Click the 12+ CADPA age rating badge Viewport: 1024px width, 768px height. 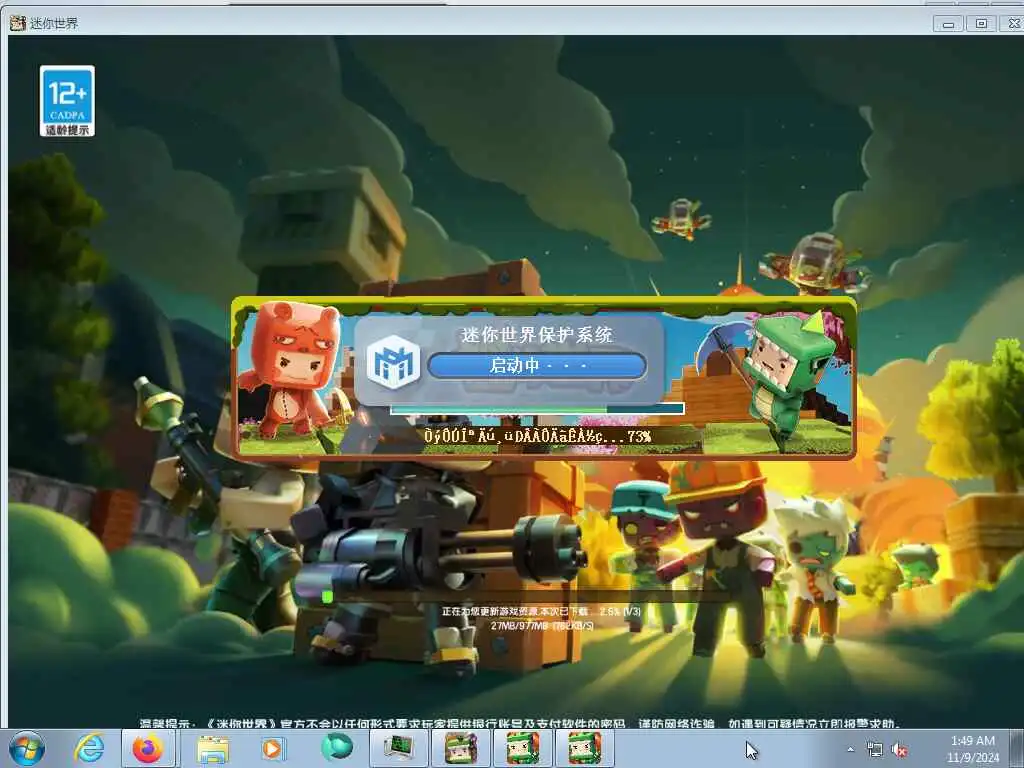pos(67,101)
